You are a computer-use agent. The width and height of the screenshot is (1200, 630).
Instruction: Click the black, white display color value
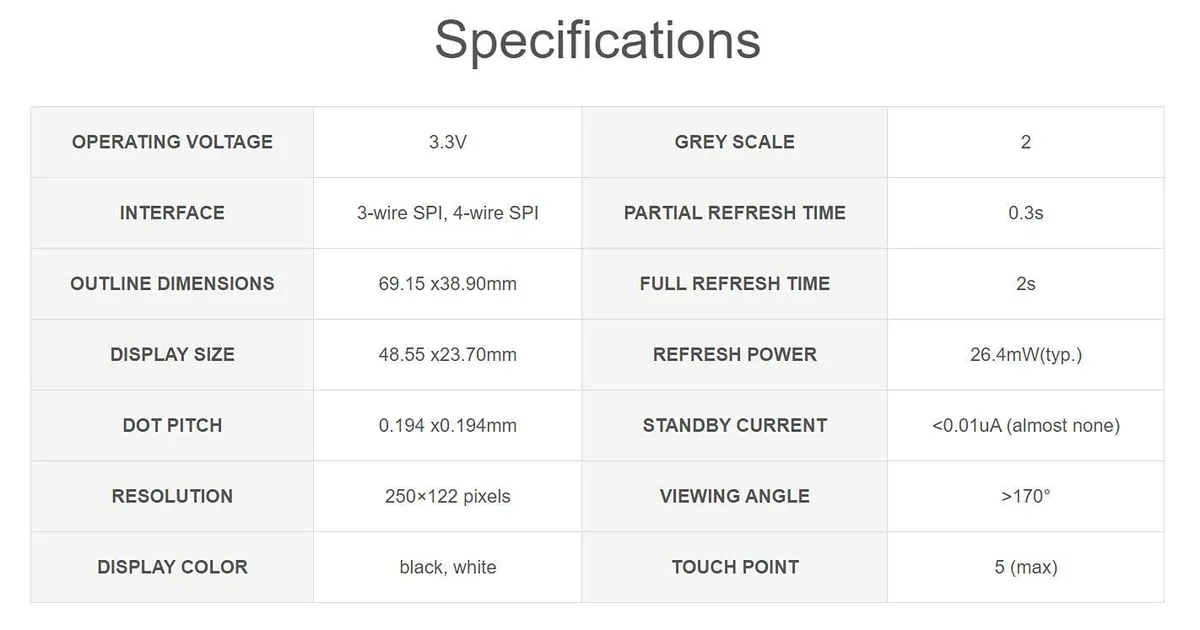coord(448,568)
